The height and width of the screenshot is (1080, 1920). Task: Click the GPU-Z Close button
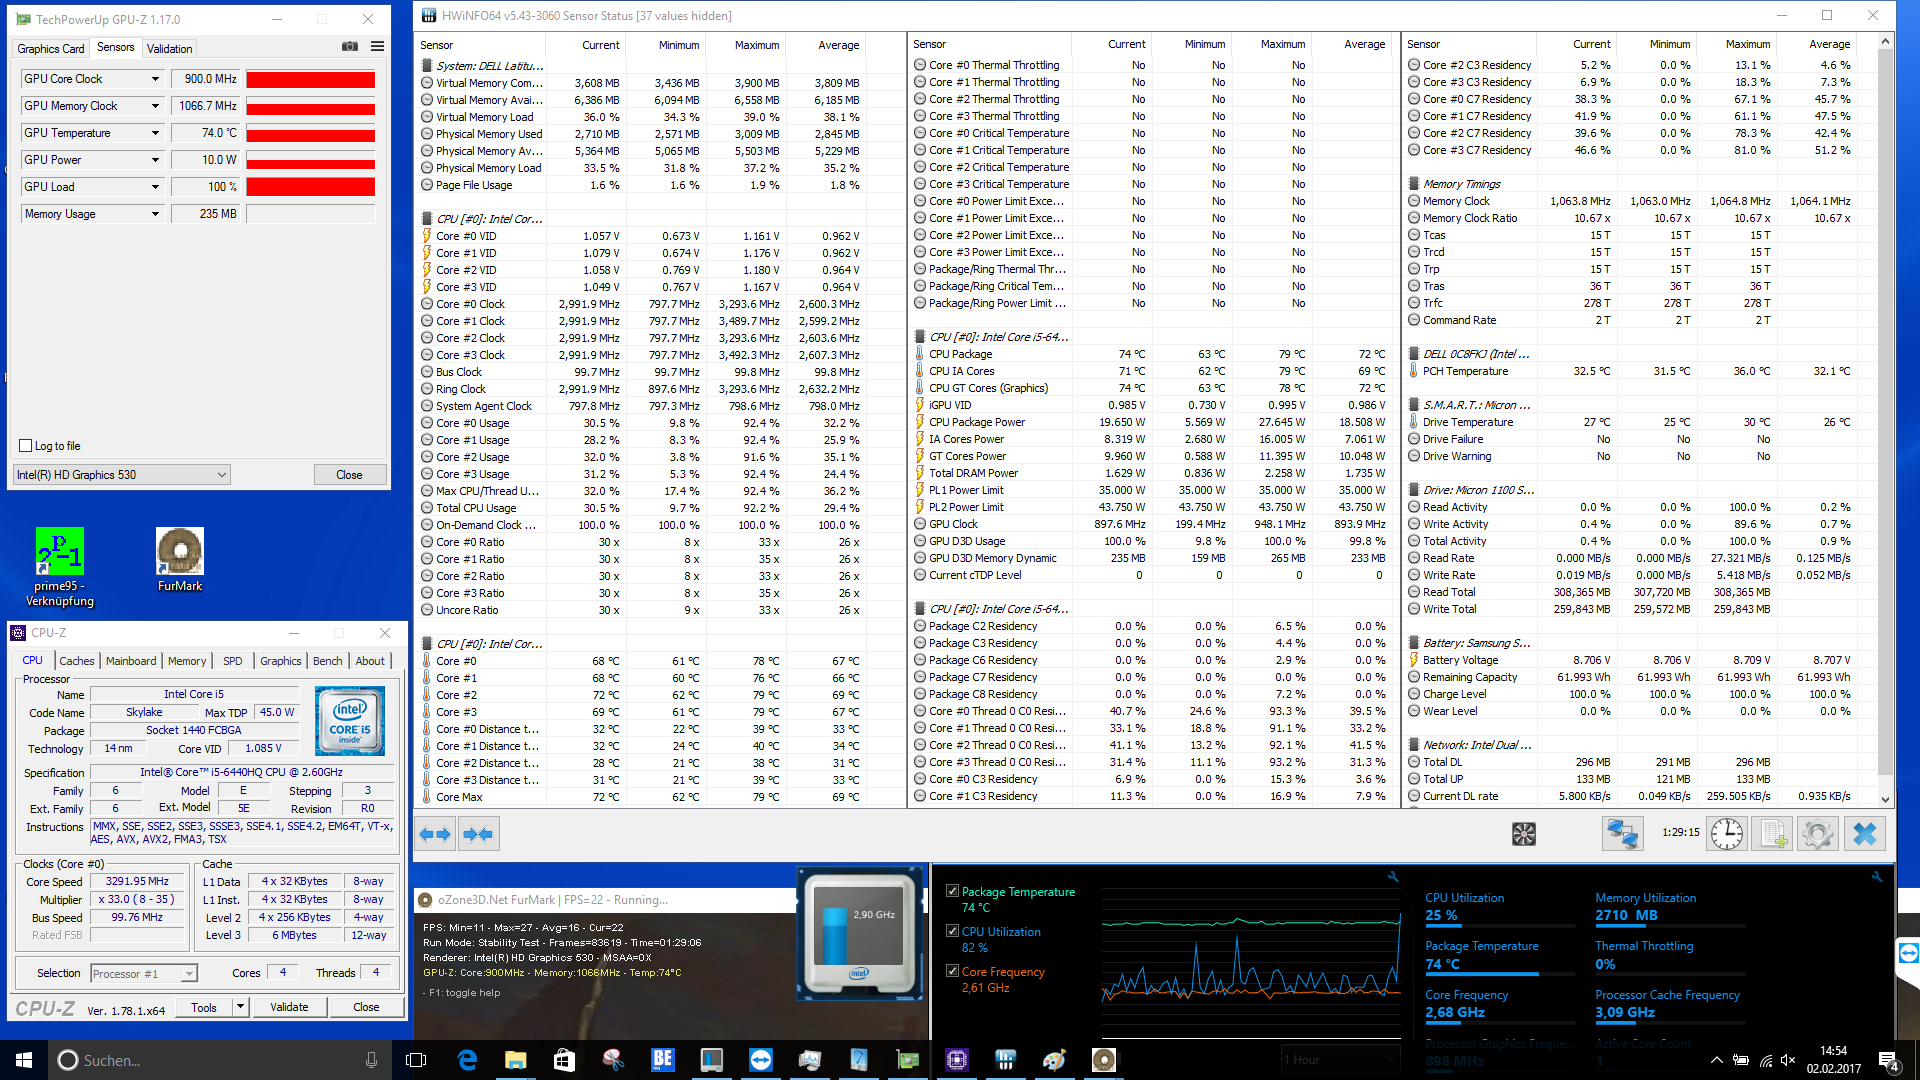(x=349, y=475)
